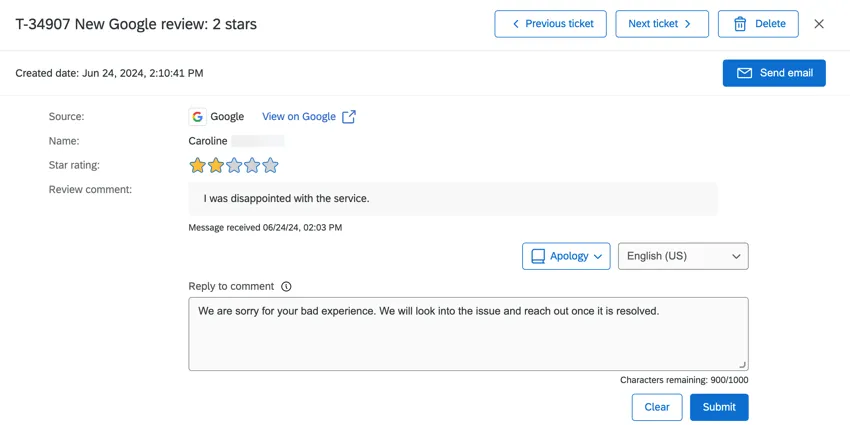The width and height of the screenshot is (850, 425).
Task: Click the external link icon beside View on Google
Action: (x=349, y=117)
